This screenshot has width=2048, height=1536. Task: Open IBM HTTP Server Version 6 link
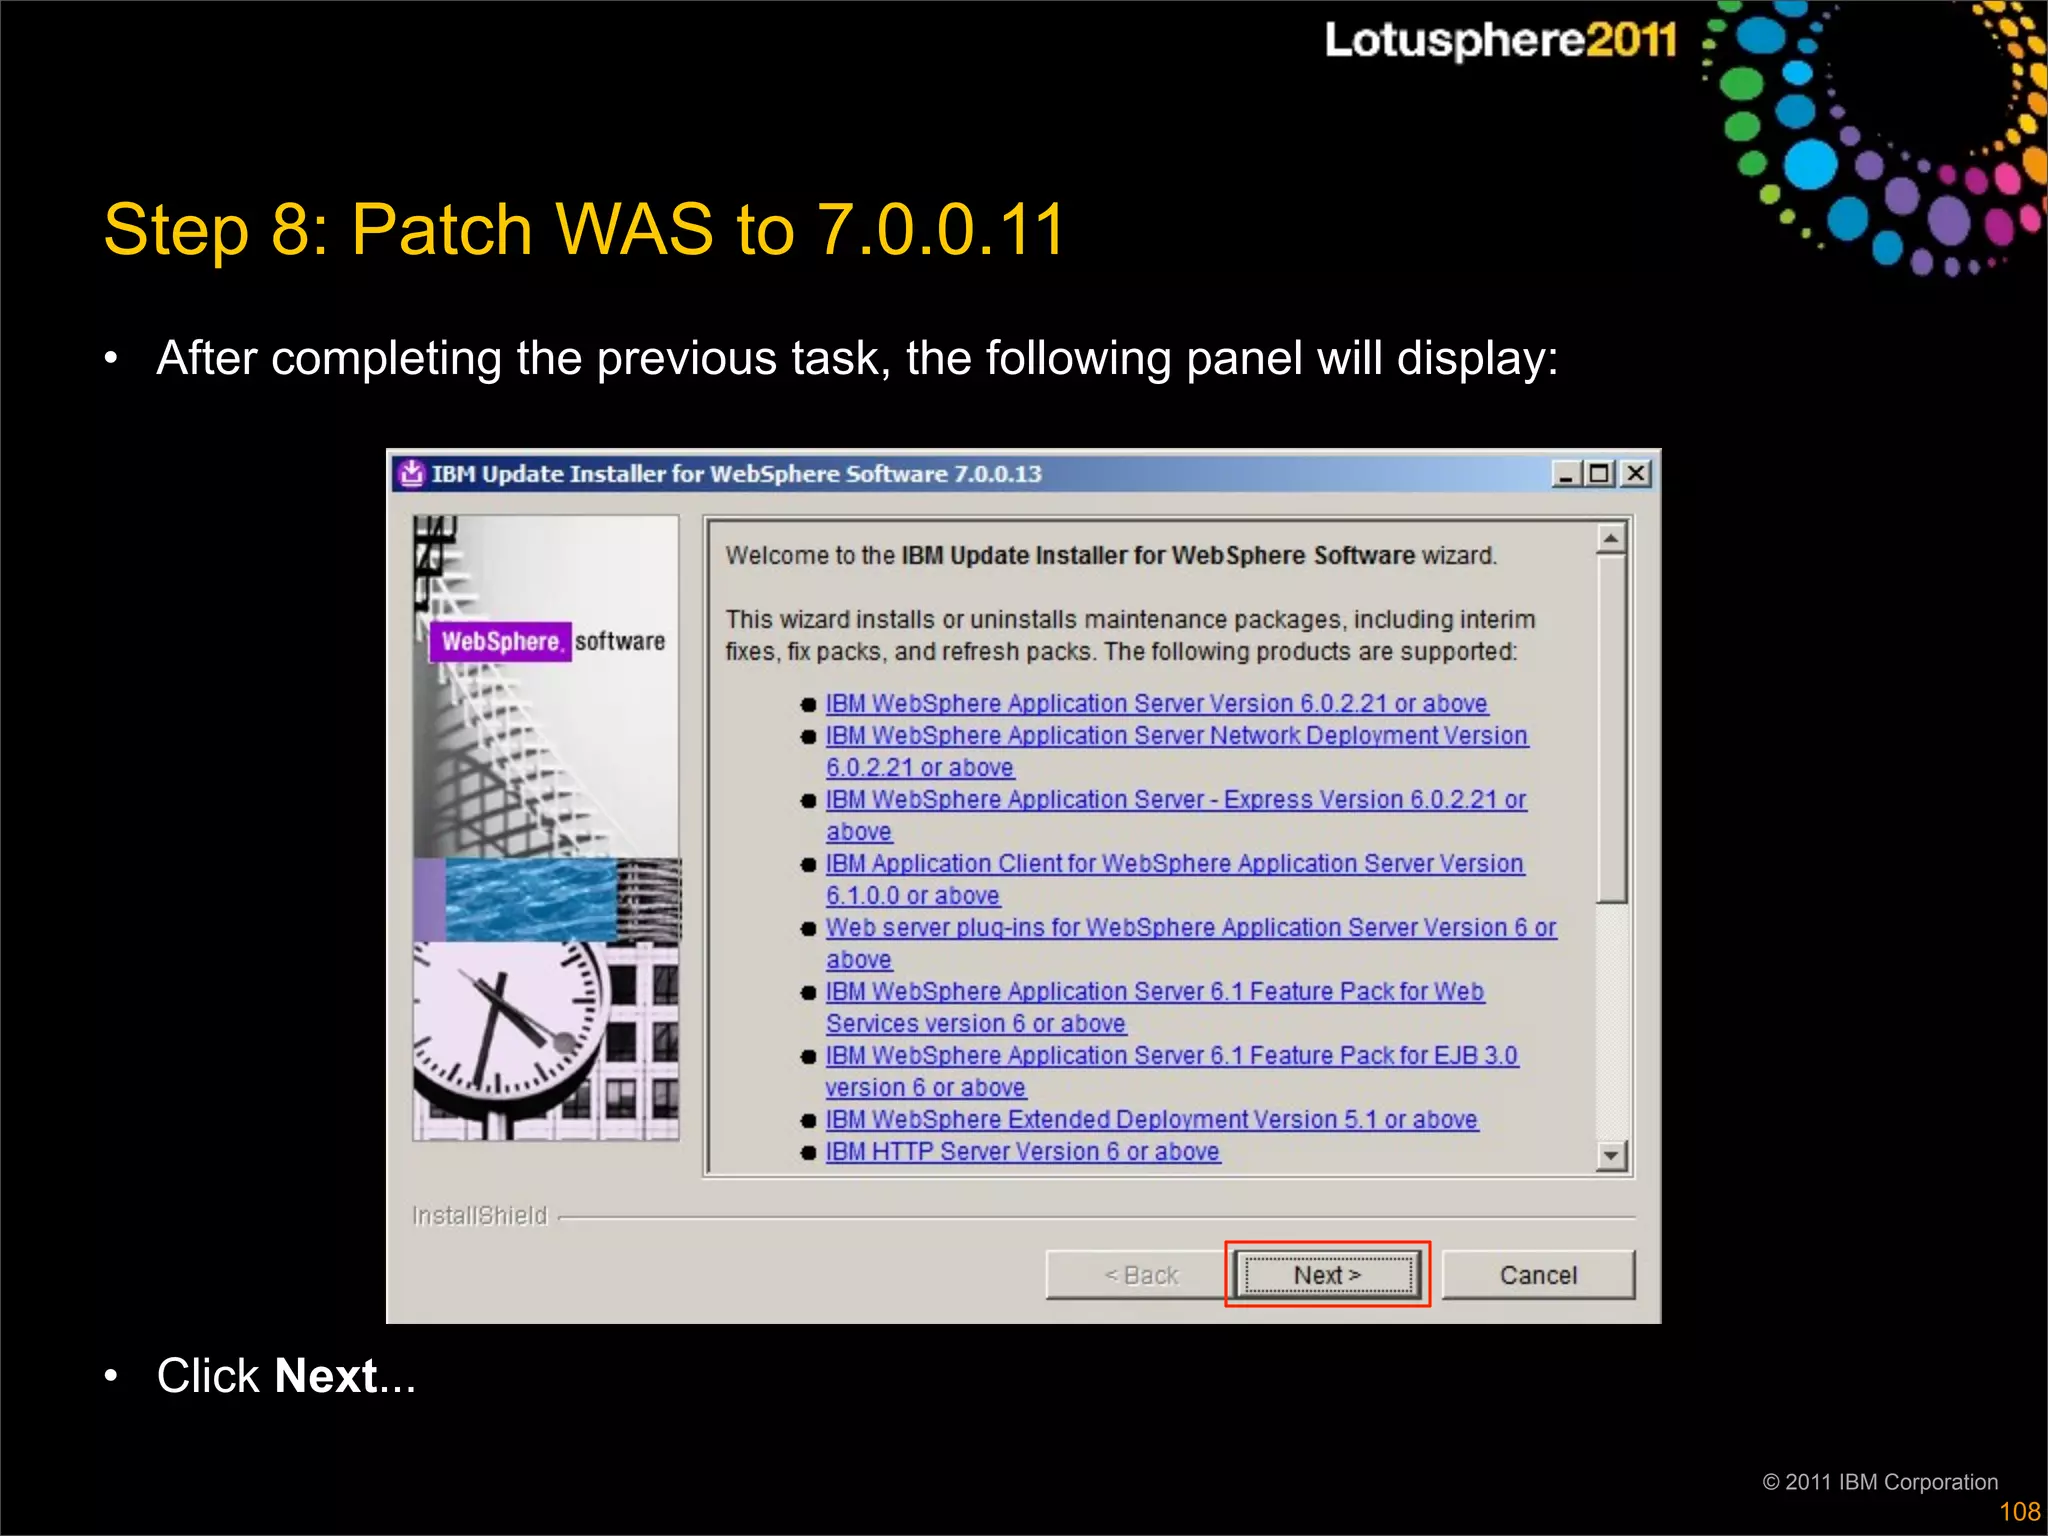click(x=1022, y=1152)
